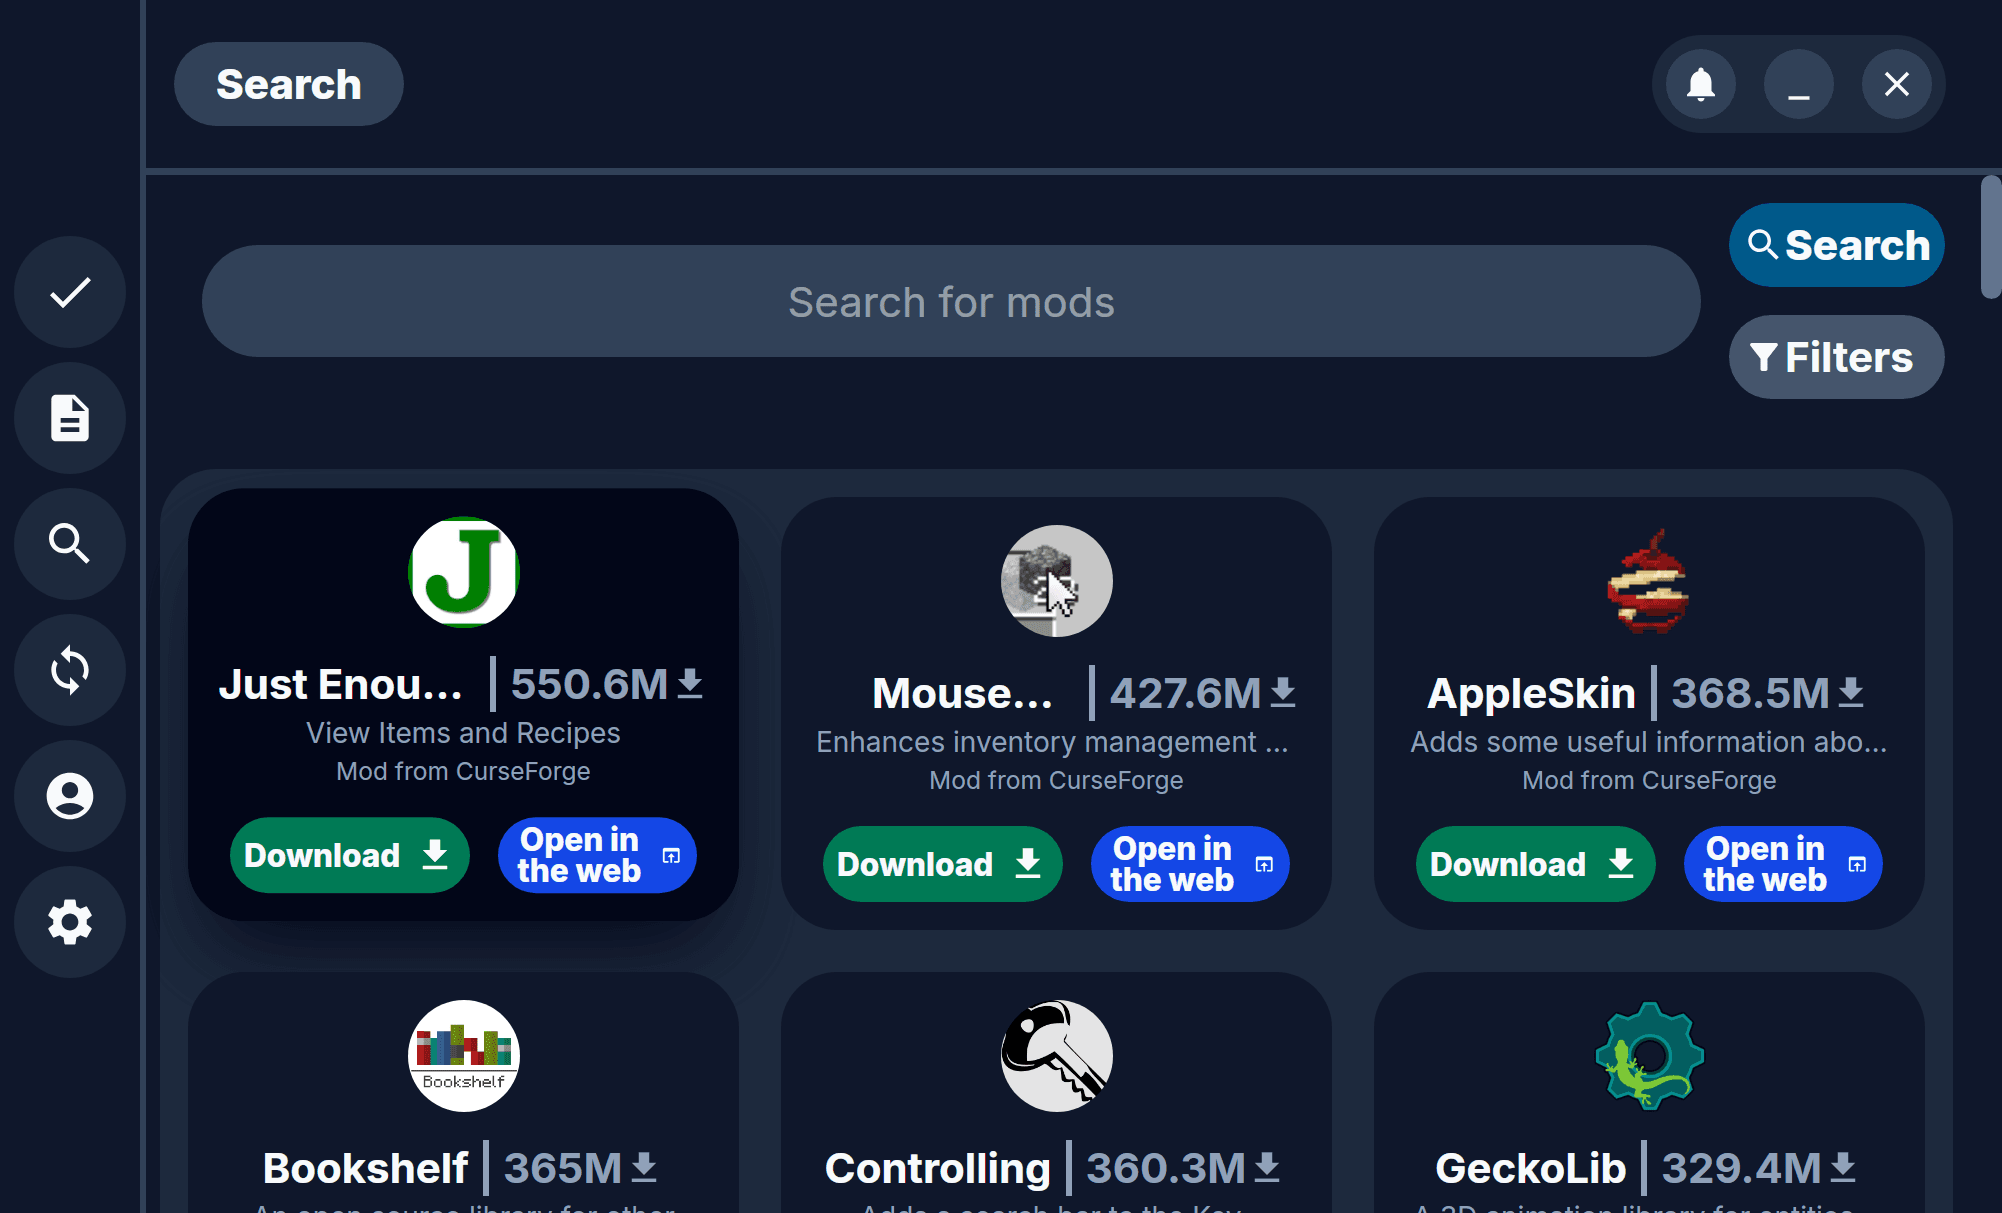Open notifications bell
The width and height of the screenshot is (2002, 1213).
(1701, 84)
